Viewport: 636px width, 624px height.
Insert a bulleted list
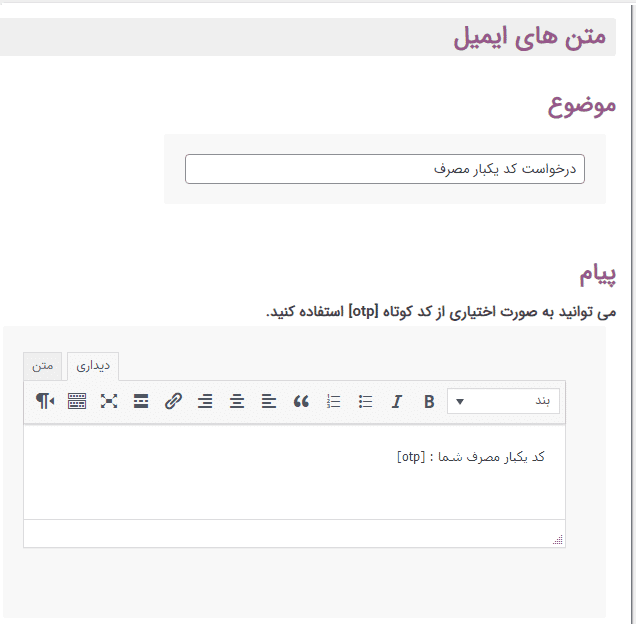(x=365, y=402)
